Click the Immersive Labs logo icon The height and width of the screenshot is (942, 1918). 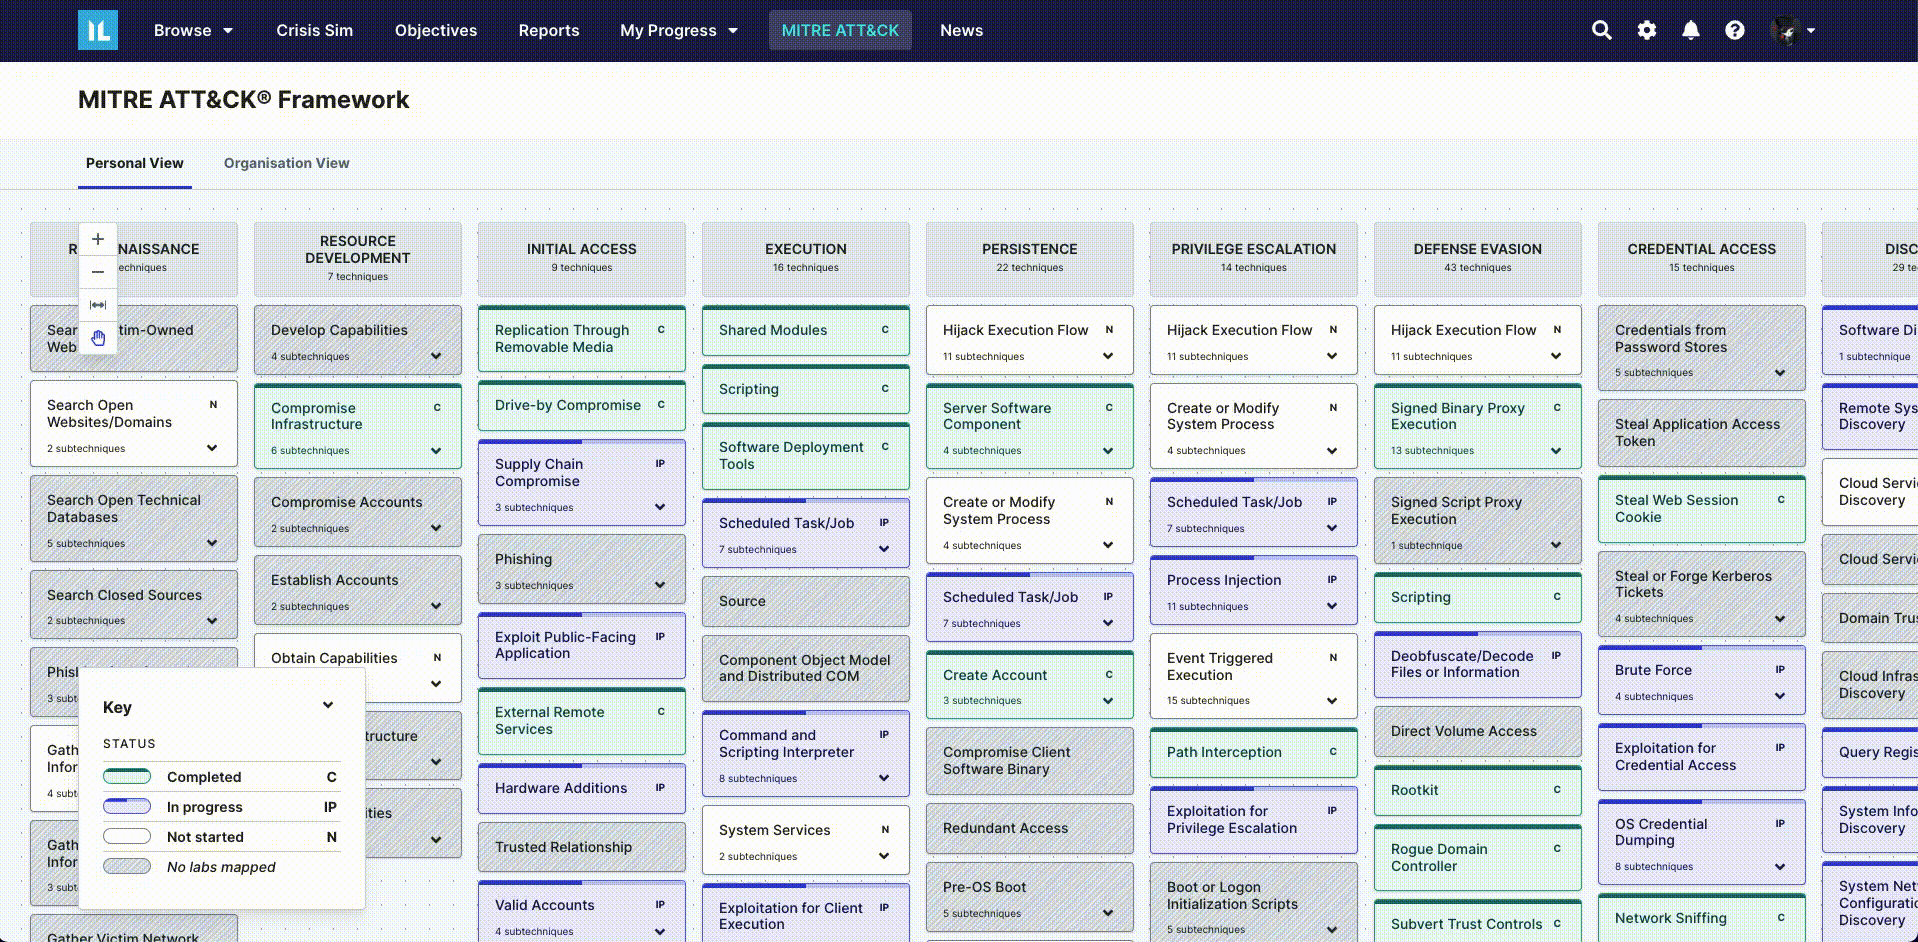click(98, 30)
